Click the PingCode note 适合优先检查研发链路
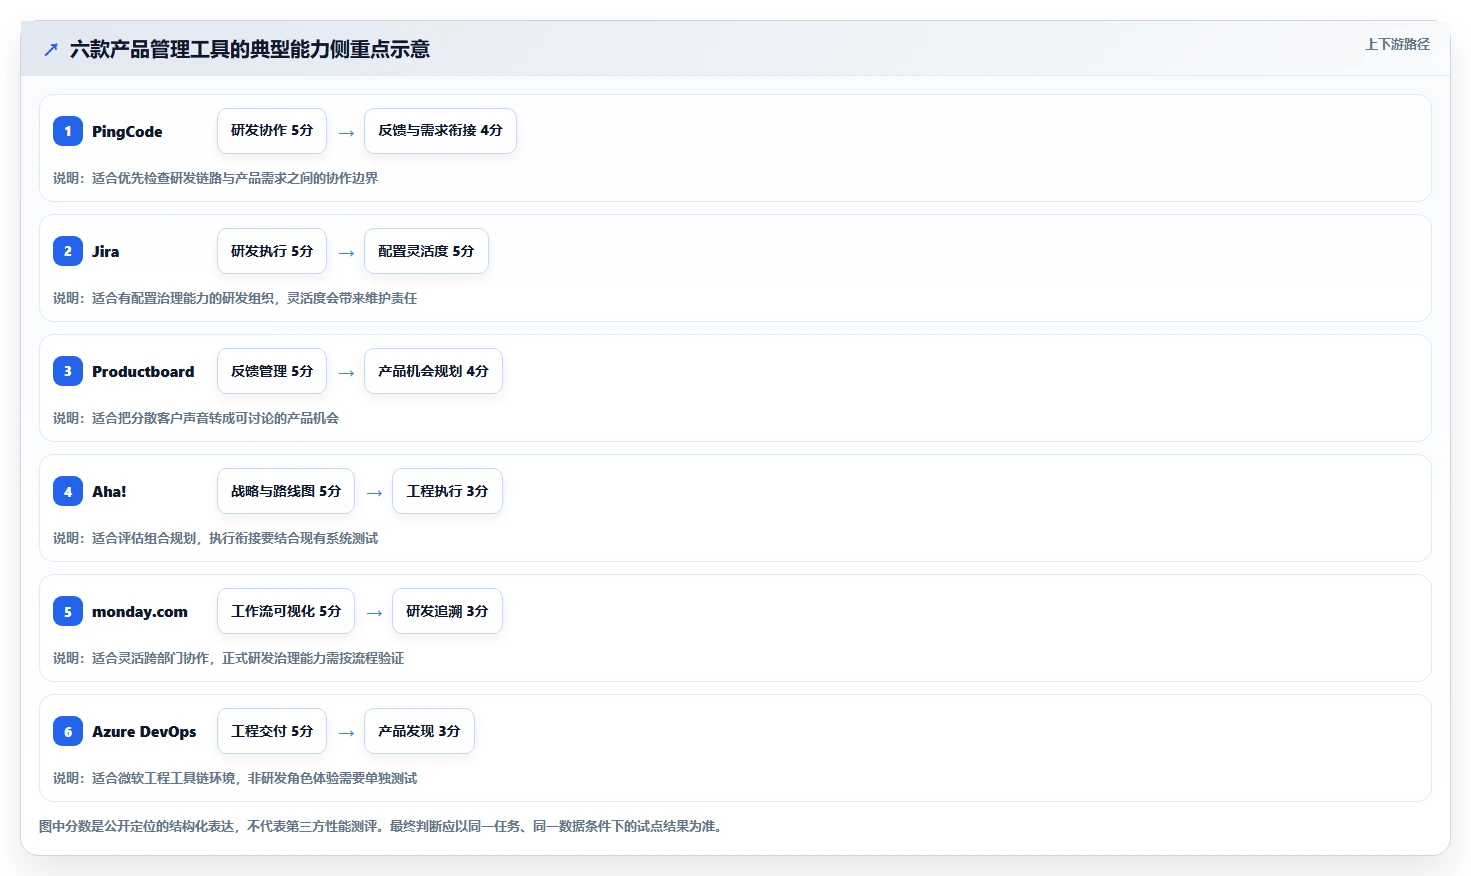 [x=215, y=178]
